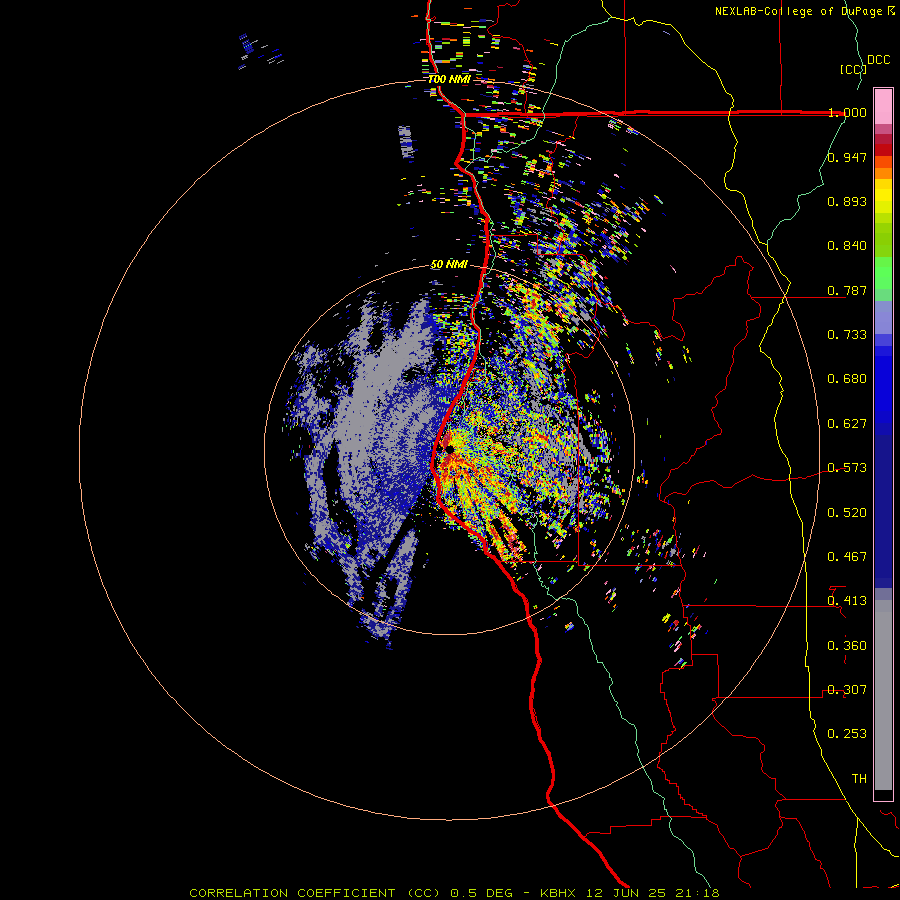Viewport: 900px width, 900px height.
Task: Click the Correlation Coefficient caption at bottom
Action: pyautogui.click(x=454, y=893)
